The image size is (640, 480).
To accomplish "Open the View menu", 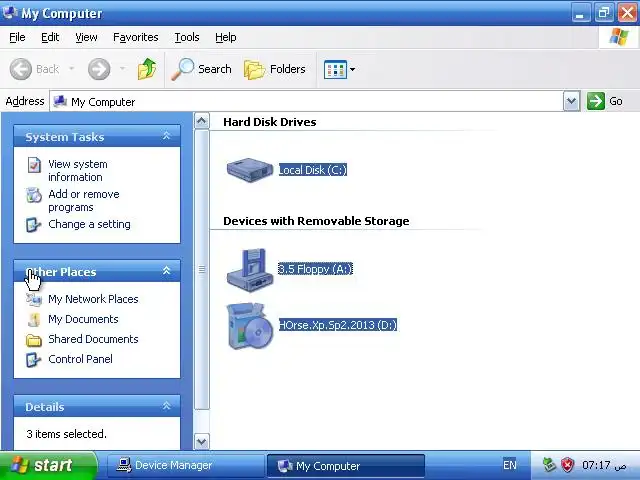I will pyautogui.click(x=86, y=37).
